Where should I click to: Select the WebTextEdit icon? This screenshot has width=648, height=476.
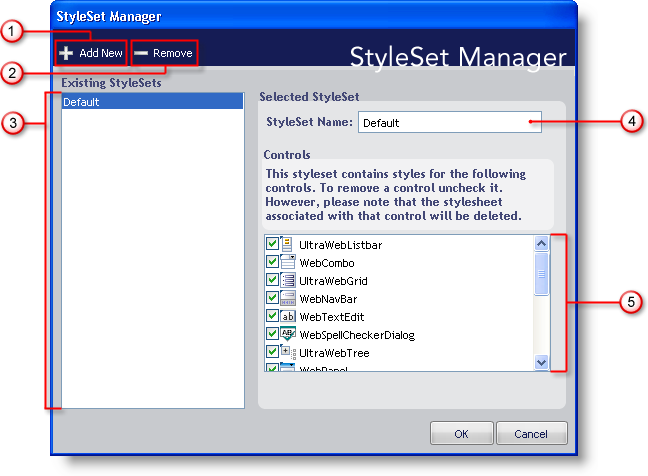coord(287,316)
